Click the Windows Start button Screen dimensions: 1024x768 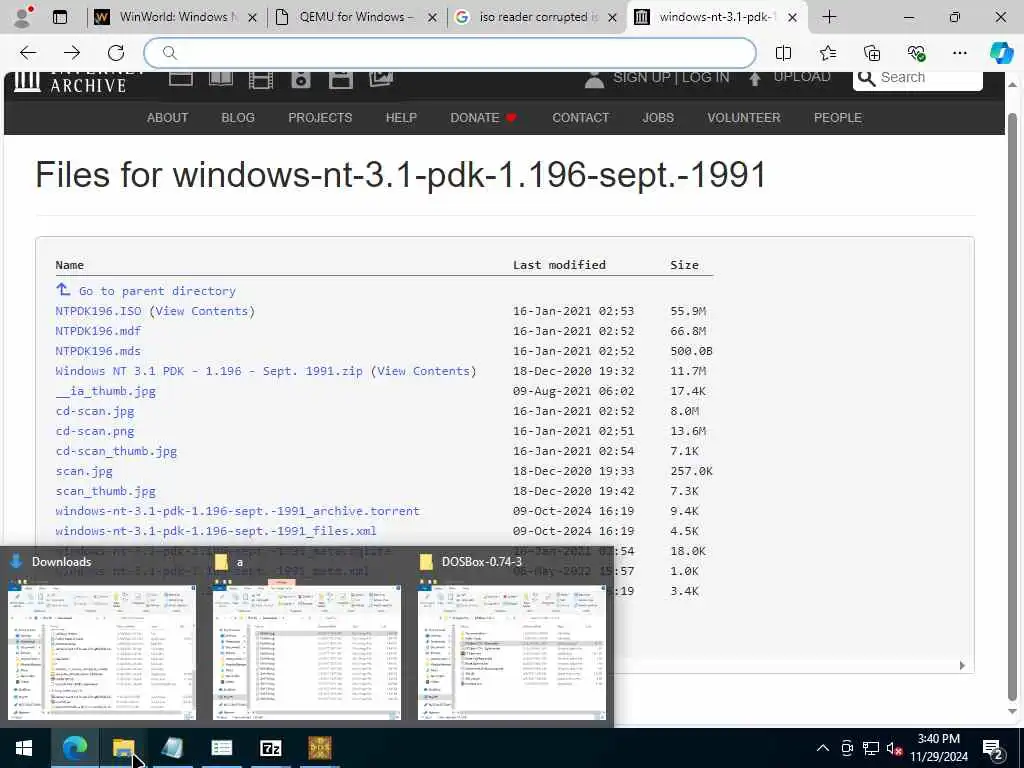click(24, 748)
